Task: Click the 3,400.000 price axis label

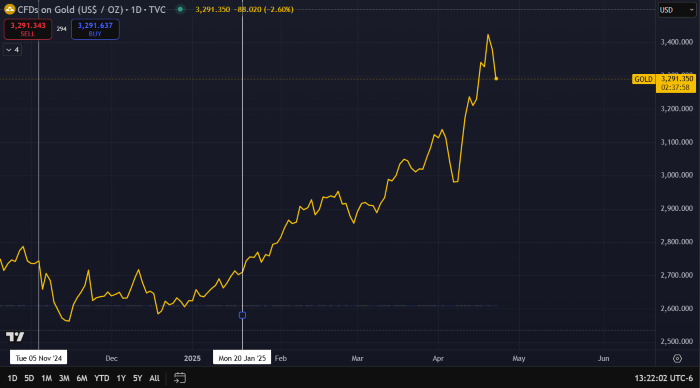Action: (677, 42)
